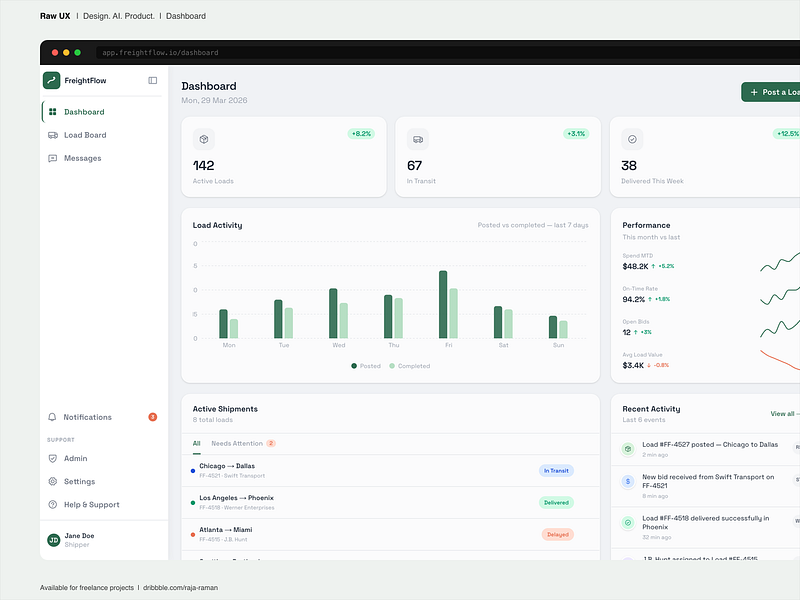Select the All shipments tab

(x=196, y=443)
